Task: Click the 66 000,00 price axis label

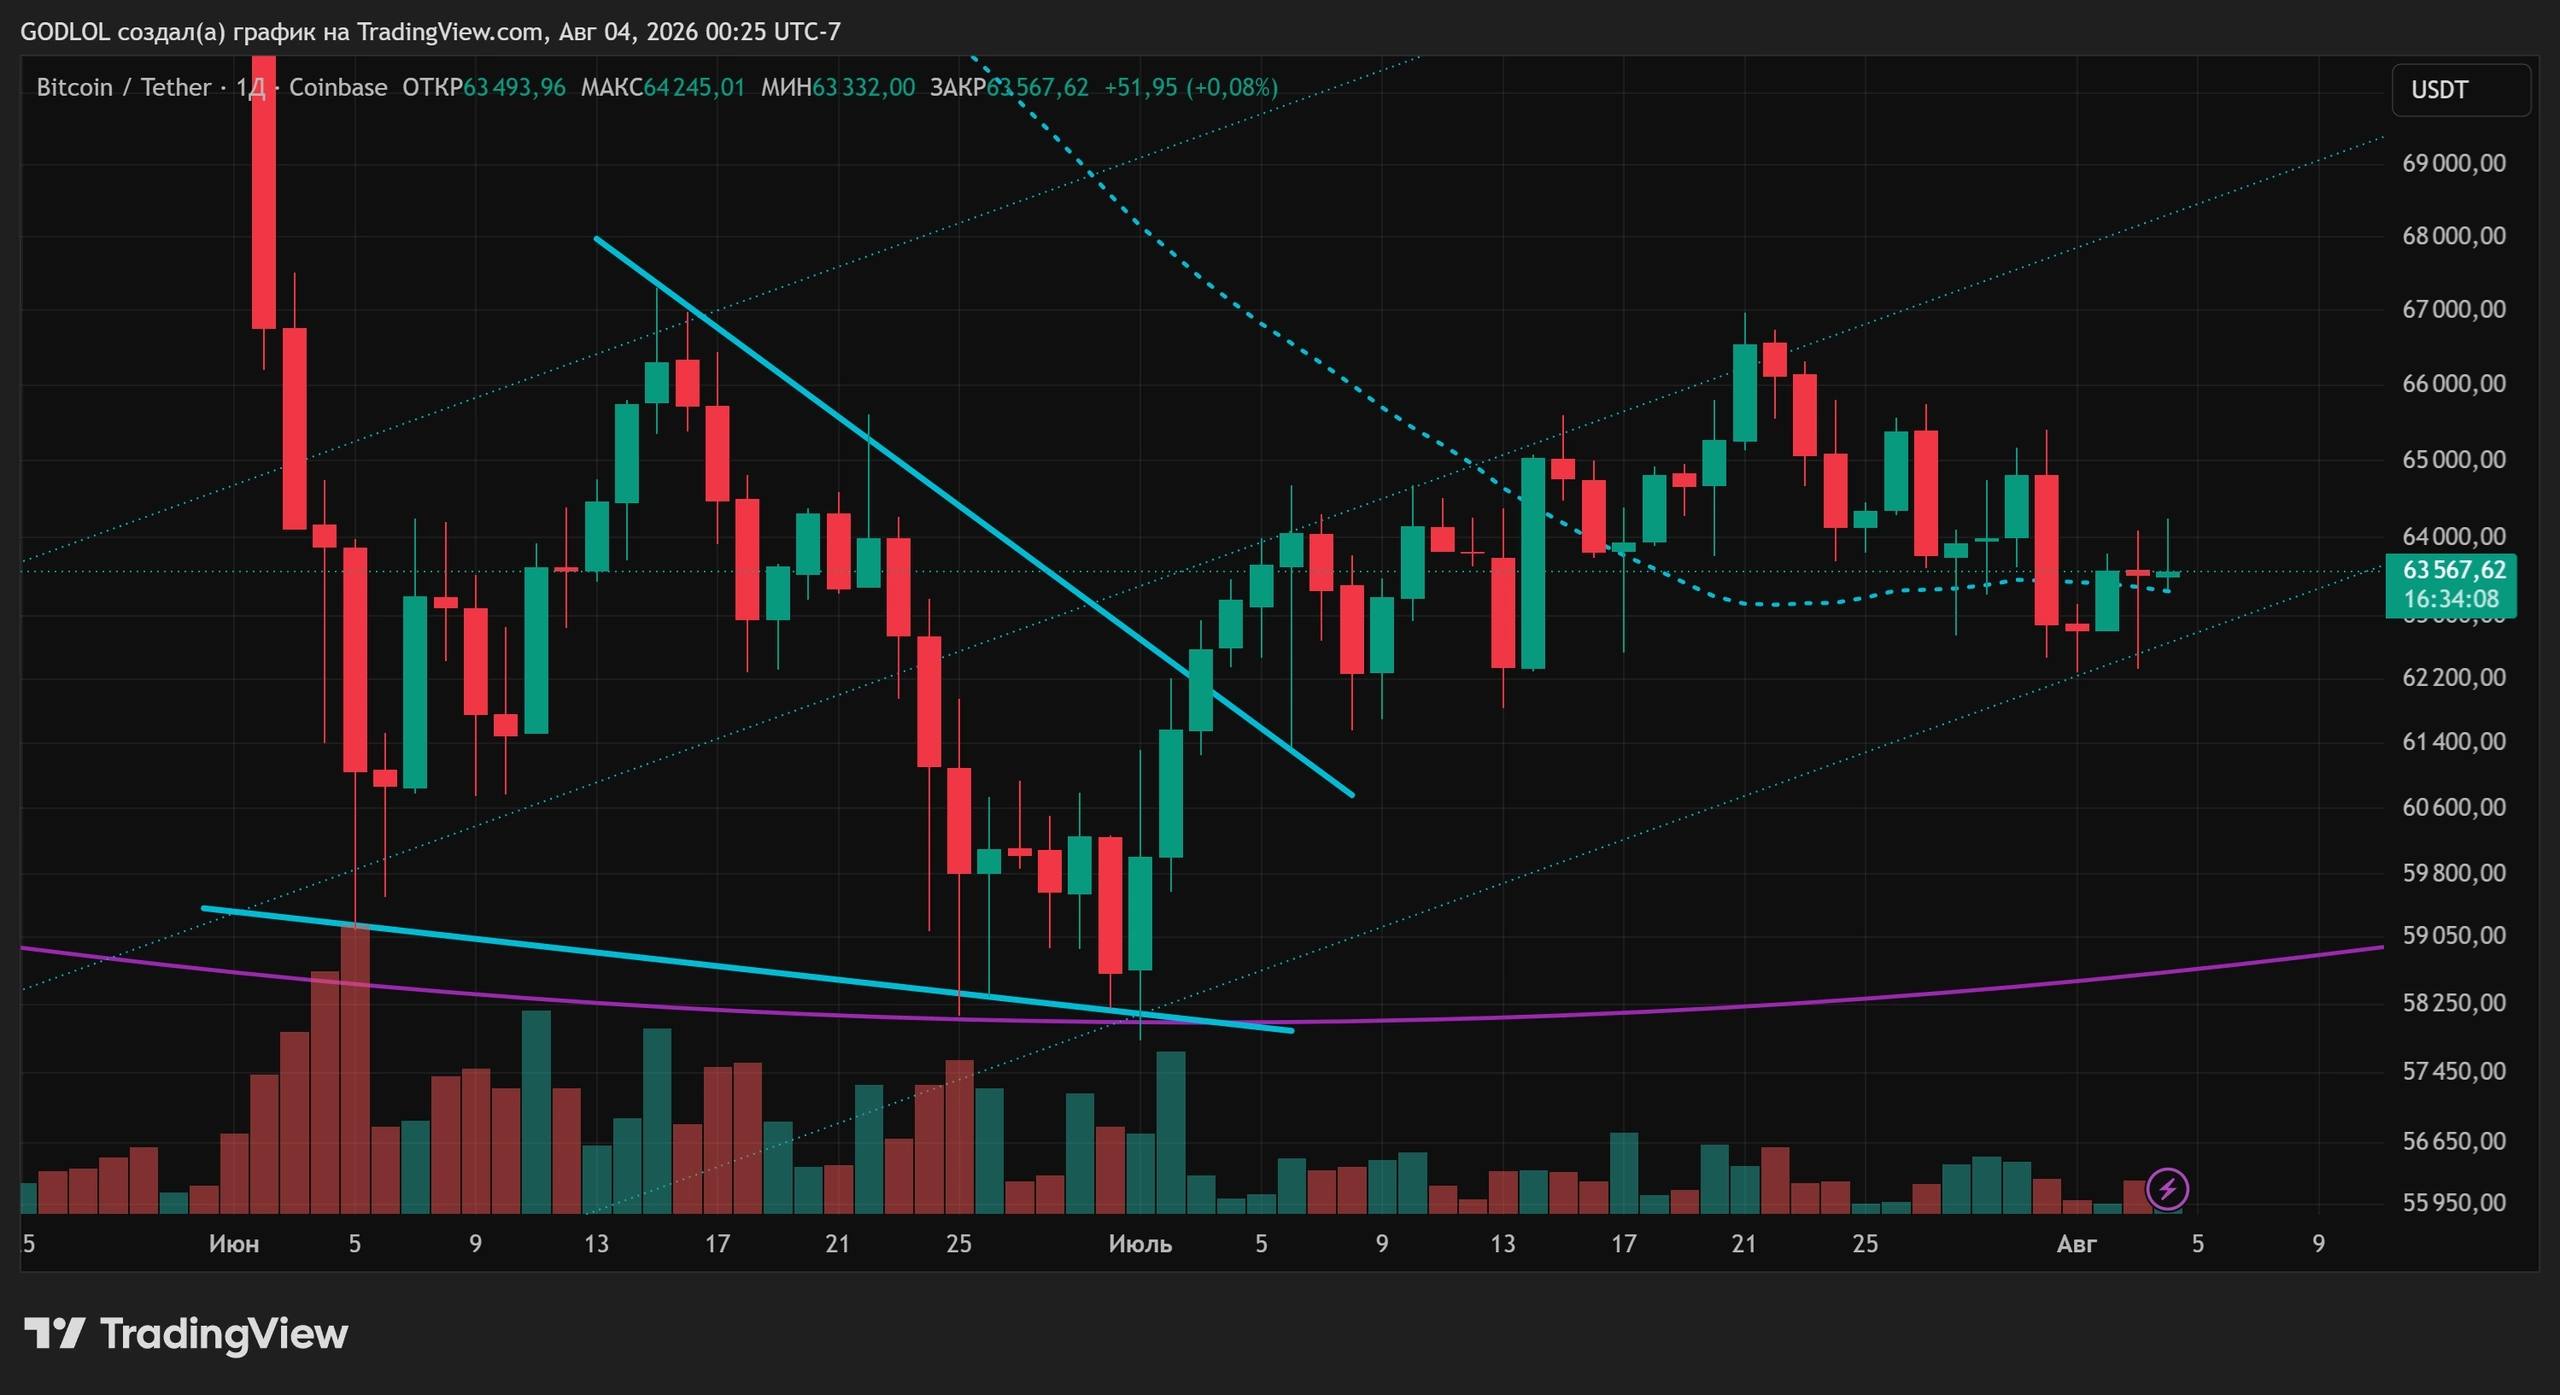Action: [2454, 384]
